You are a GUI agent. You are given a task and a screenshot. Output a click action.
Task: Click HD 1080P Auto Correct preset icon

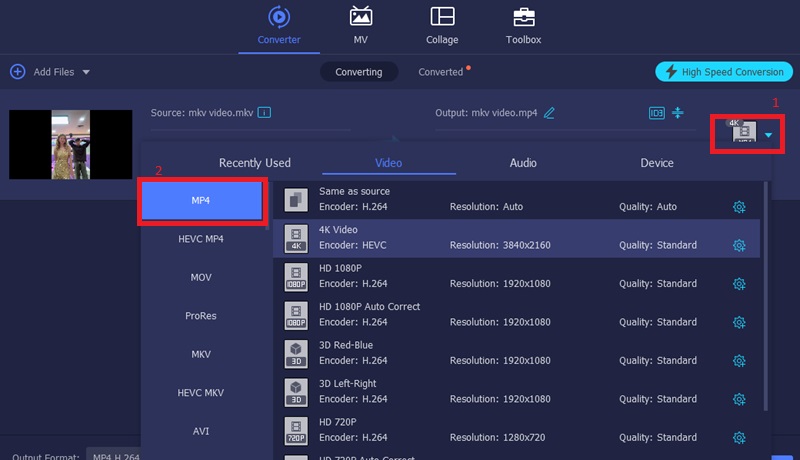tap(296, 316)
